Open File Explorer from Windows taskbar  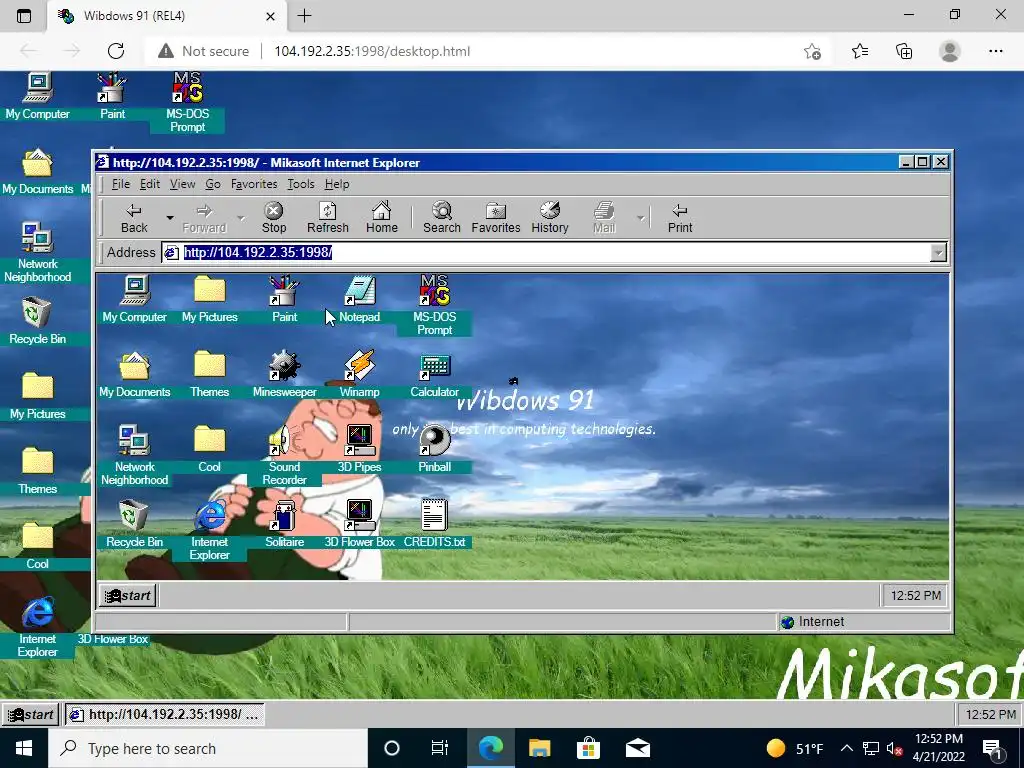point(539,748)
